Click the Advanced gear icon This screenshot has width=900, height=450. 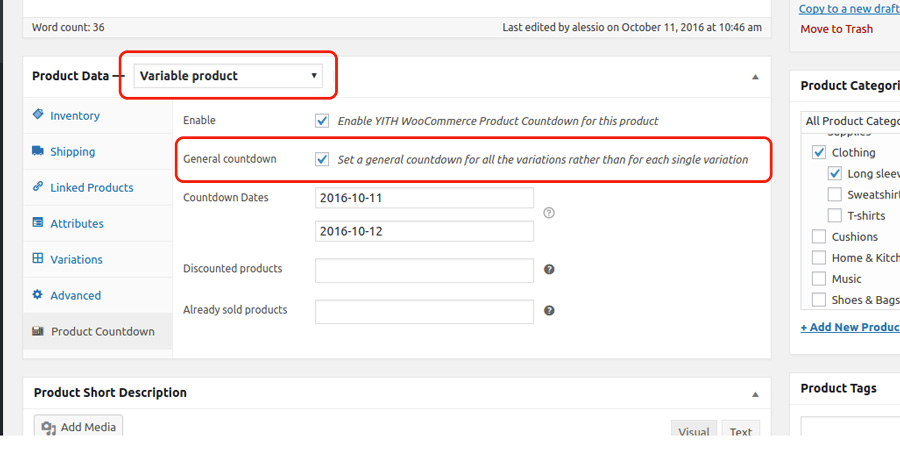click(x=38, y=294)
